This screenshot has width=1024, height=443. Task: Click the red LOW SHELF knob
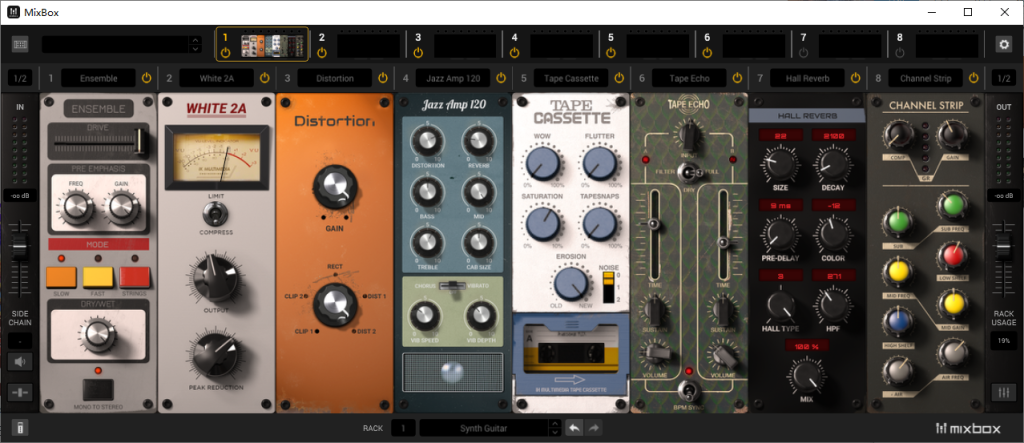[952, 256]
